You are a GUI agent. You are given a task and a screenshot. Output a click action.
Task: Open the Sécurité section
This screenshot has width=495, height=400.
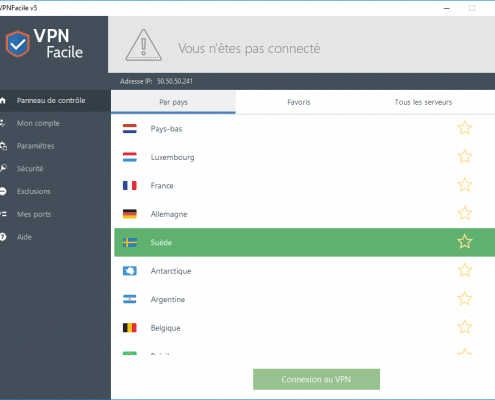coord(30,169)
